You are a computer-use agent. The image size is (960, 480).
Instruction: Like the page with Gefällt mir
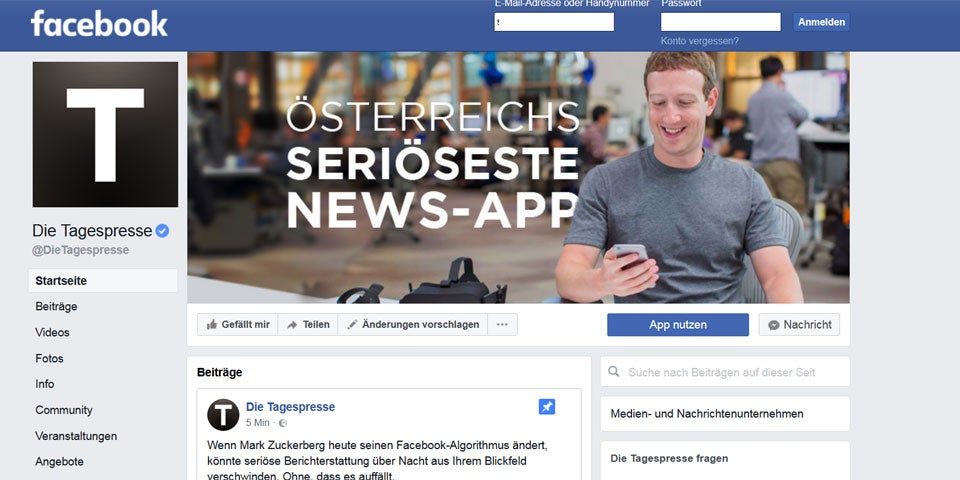(x=238, y=324)
